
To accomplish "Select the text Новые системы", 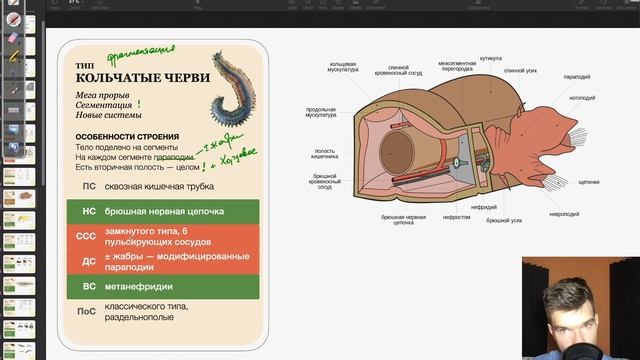I will click(x=108, y=115).
